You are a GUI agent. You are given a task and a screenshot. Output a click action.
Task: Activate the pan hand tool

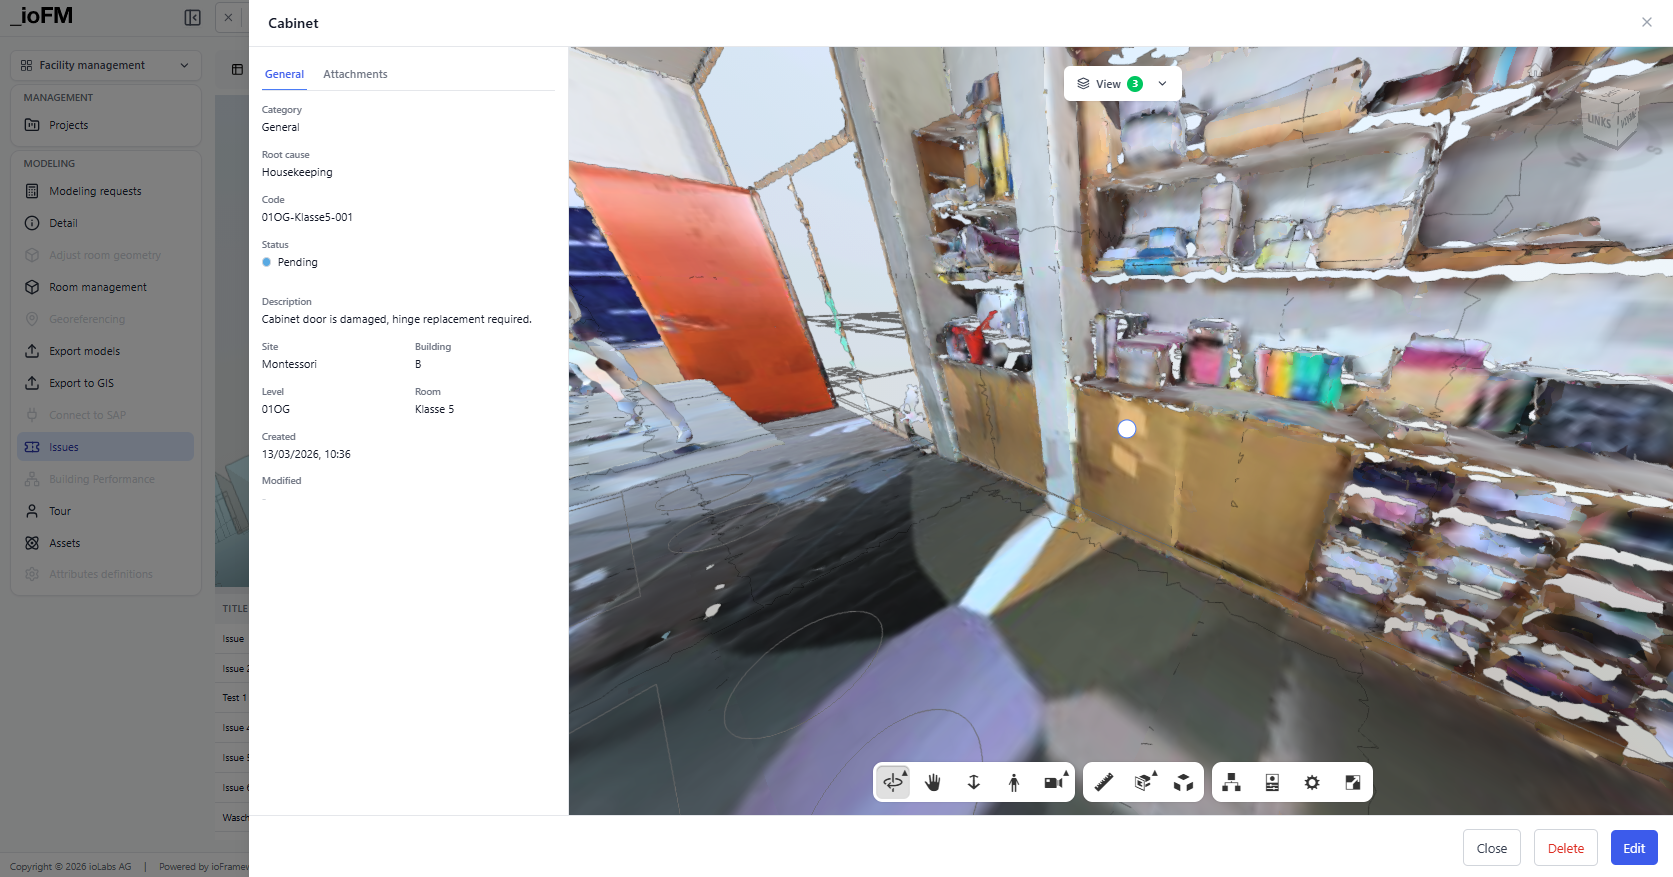(933, 782)
